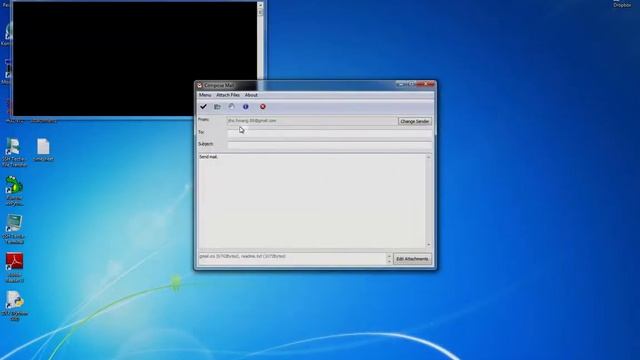Click the undo arrow icon in toolbar
640x360 pixels.
(231, 107)
